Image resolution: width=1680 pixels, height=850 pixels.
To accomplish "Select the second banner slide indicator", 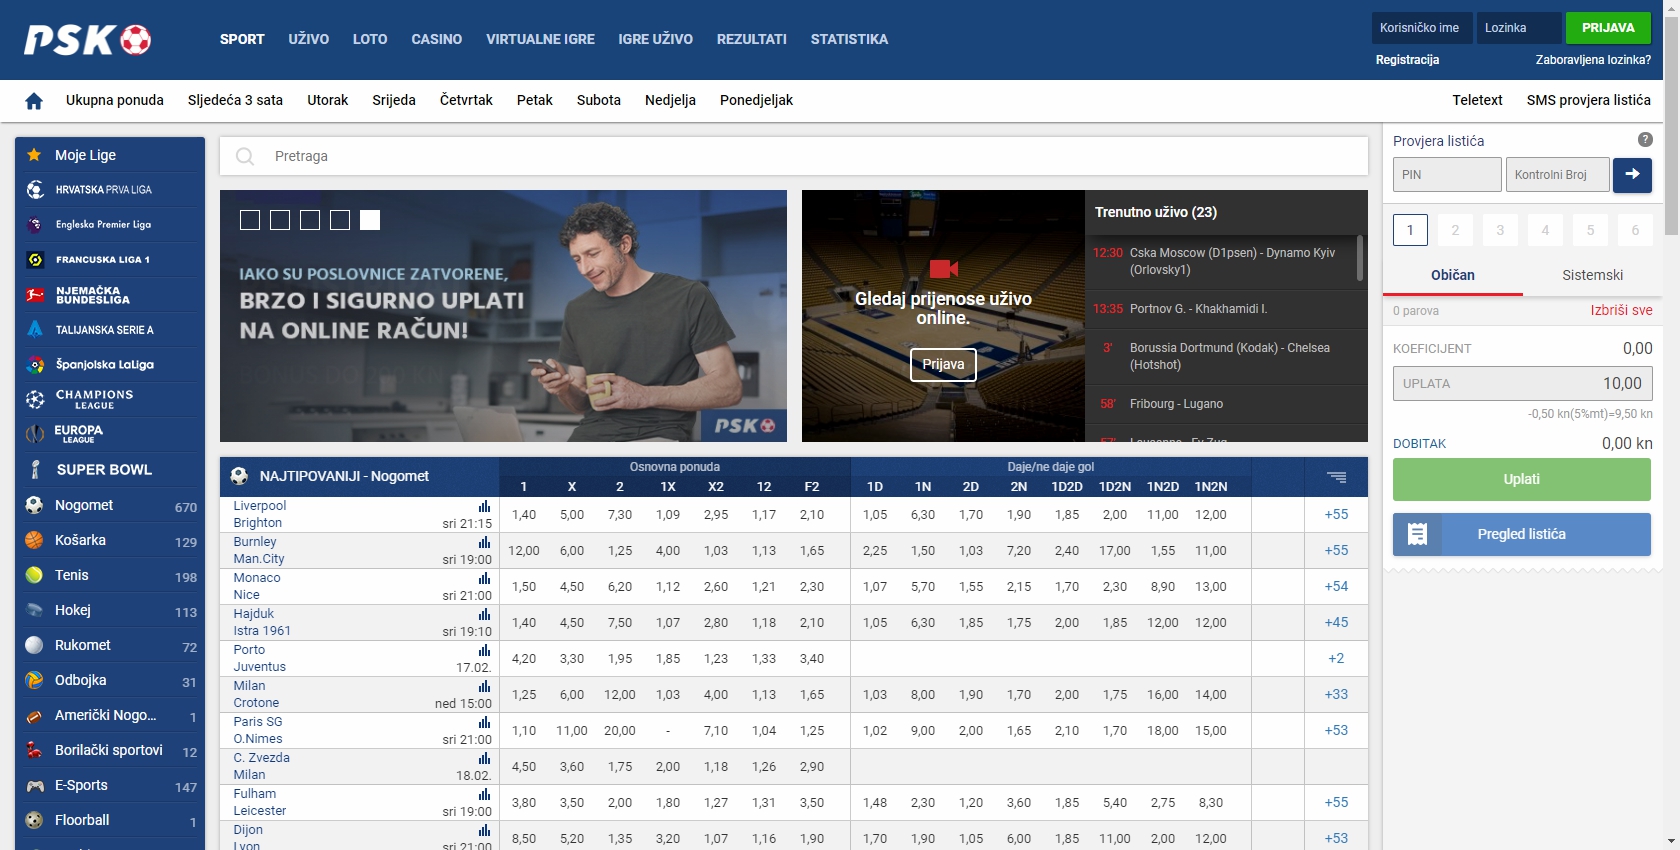I will 280,220.
